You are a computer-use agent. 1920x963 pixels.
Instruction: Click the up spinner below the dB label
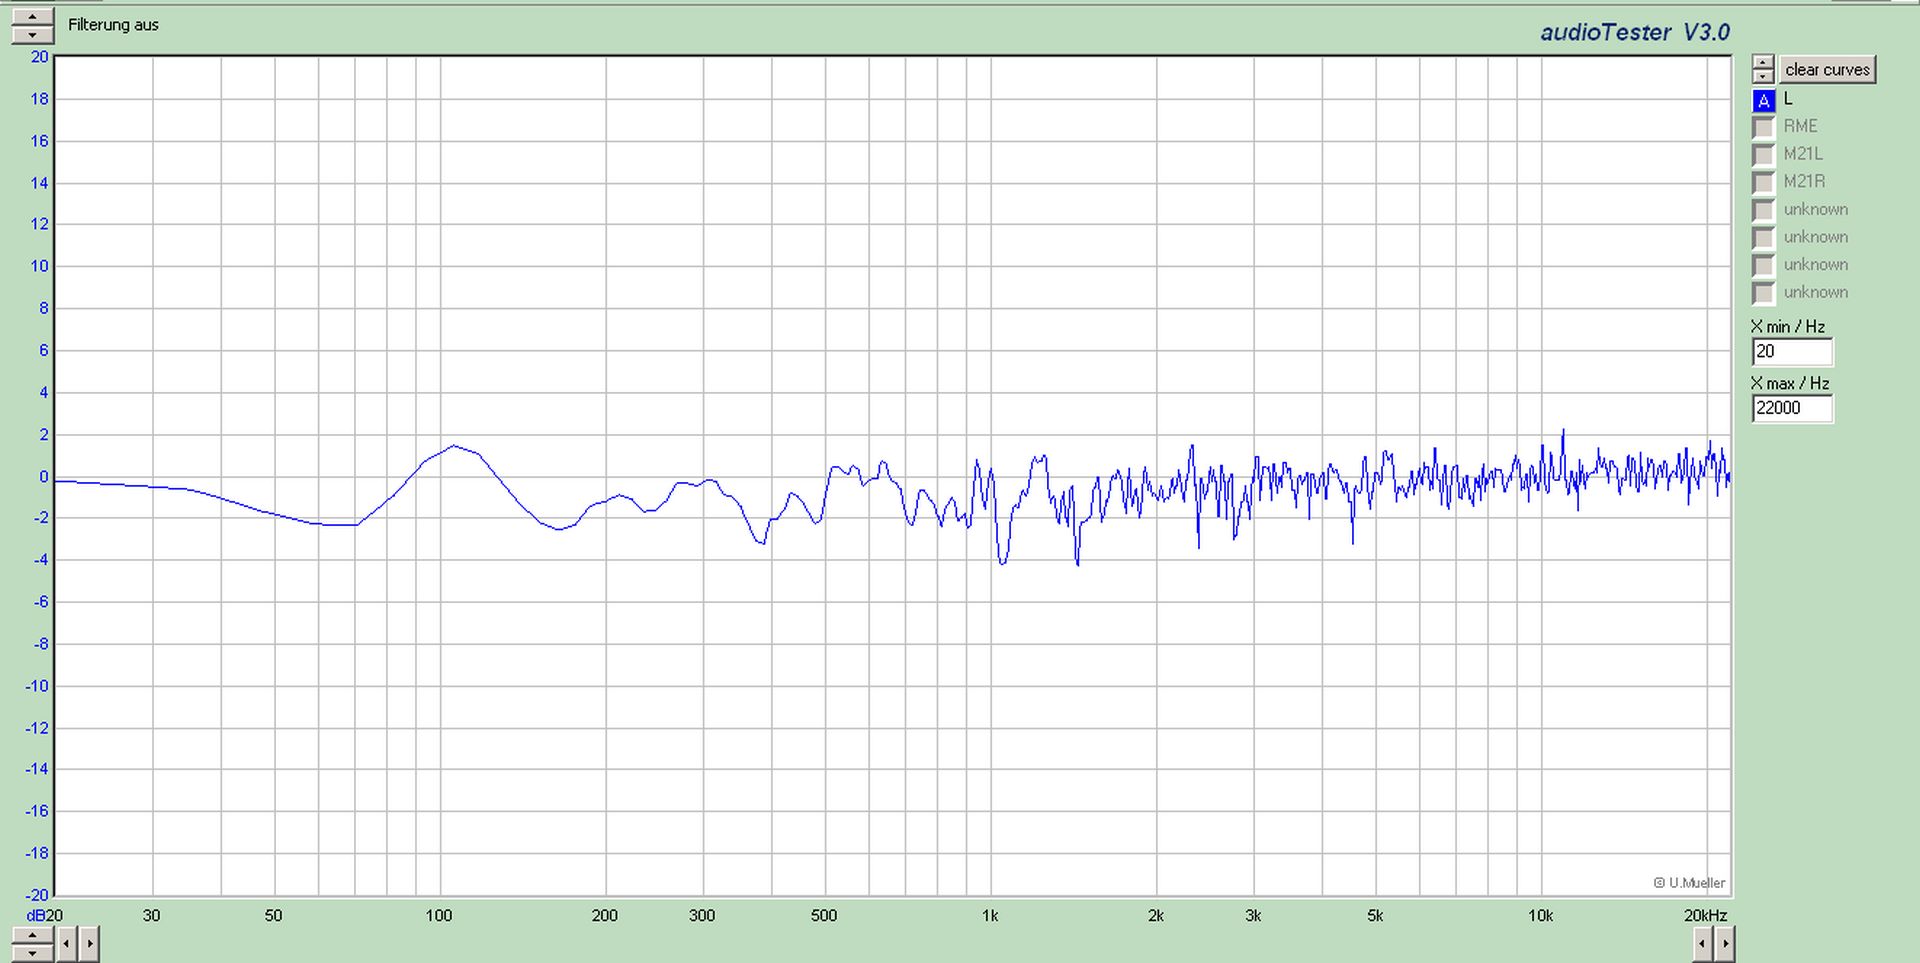[x=32, y=936]
